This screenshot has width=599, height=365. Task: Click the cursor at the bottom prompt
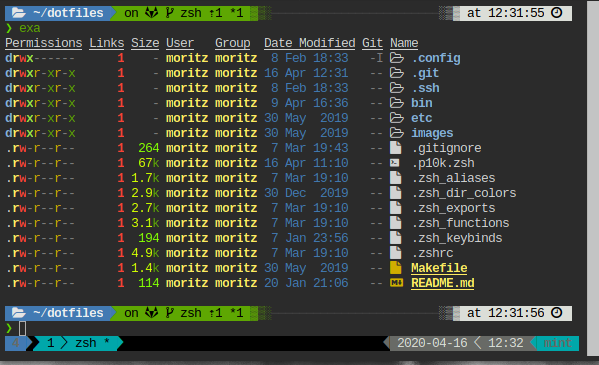coord(23,328)
